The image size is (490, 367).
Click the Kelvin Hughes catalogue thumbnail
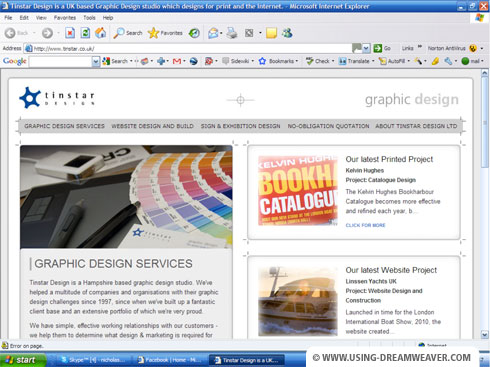pos(298,190)
